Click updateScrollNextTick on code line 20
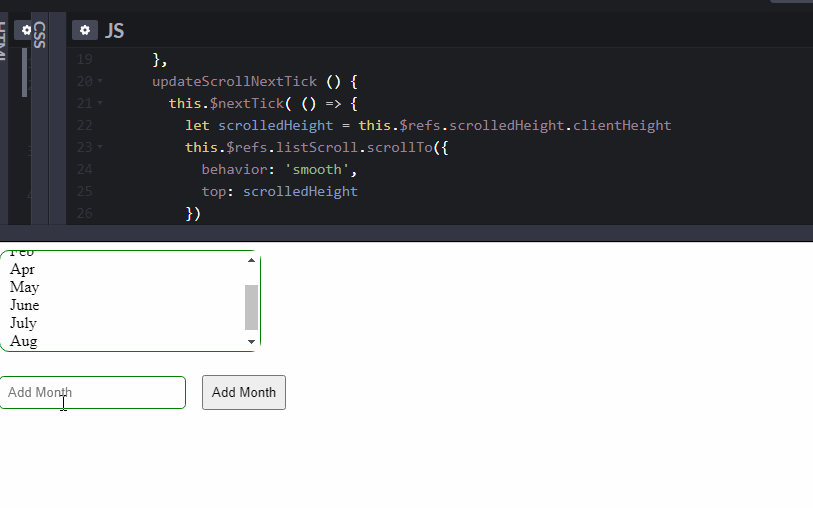813x508 pixels. pyautogui.click(x=234, y=81)
